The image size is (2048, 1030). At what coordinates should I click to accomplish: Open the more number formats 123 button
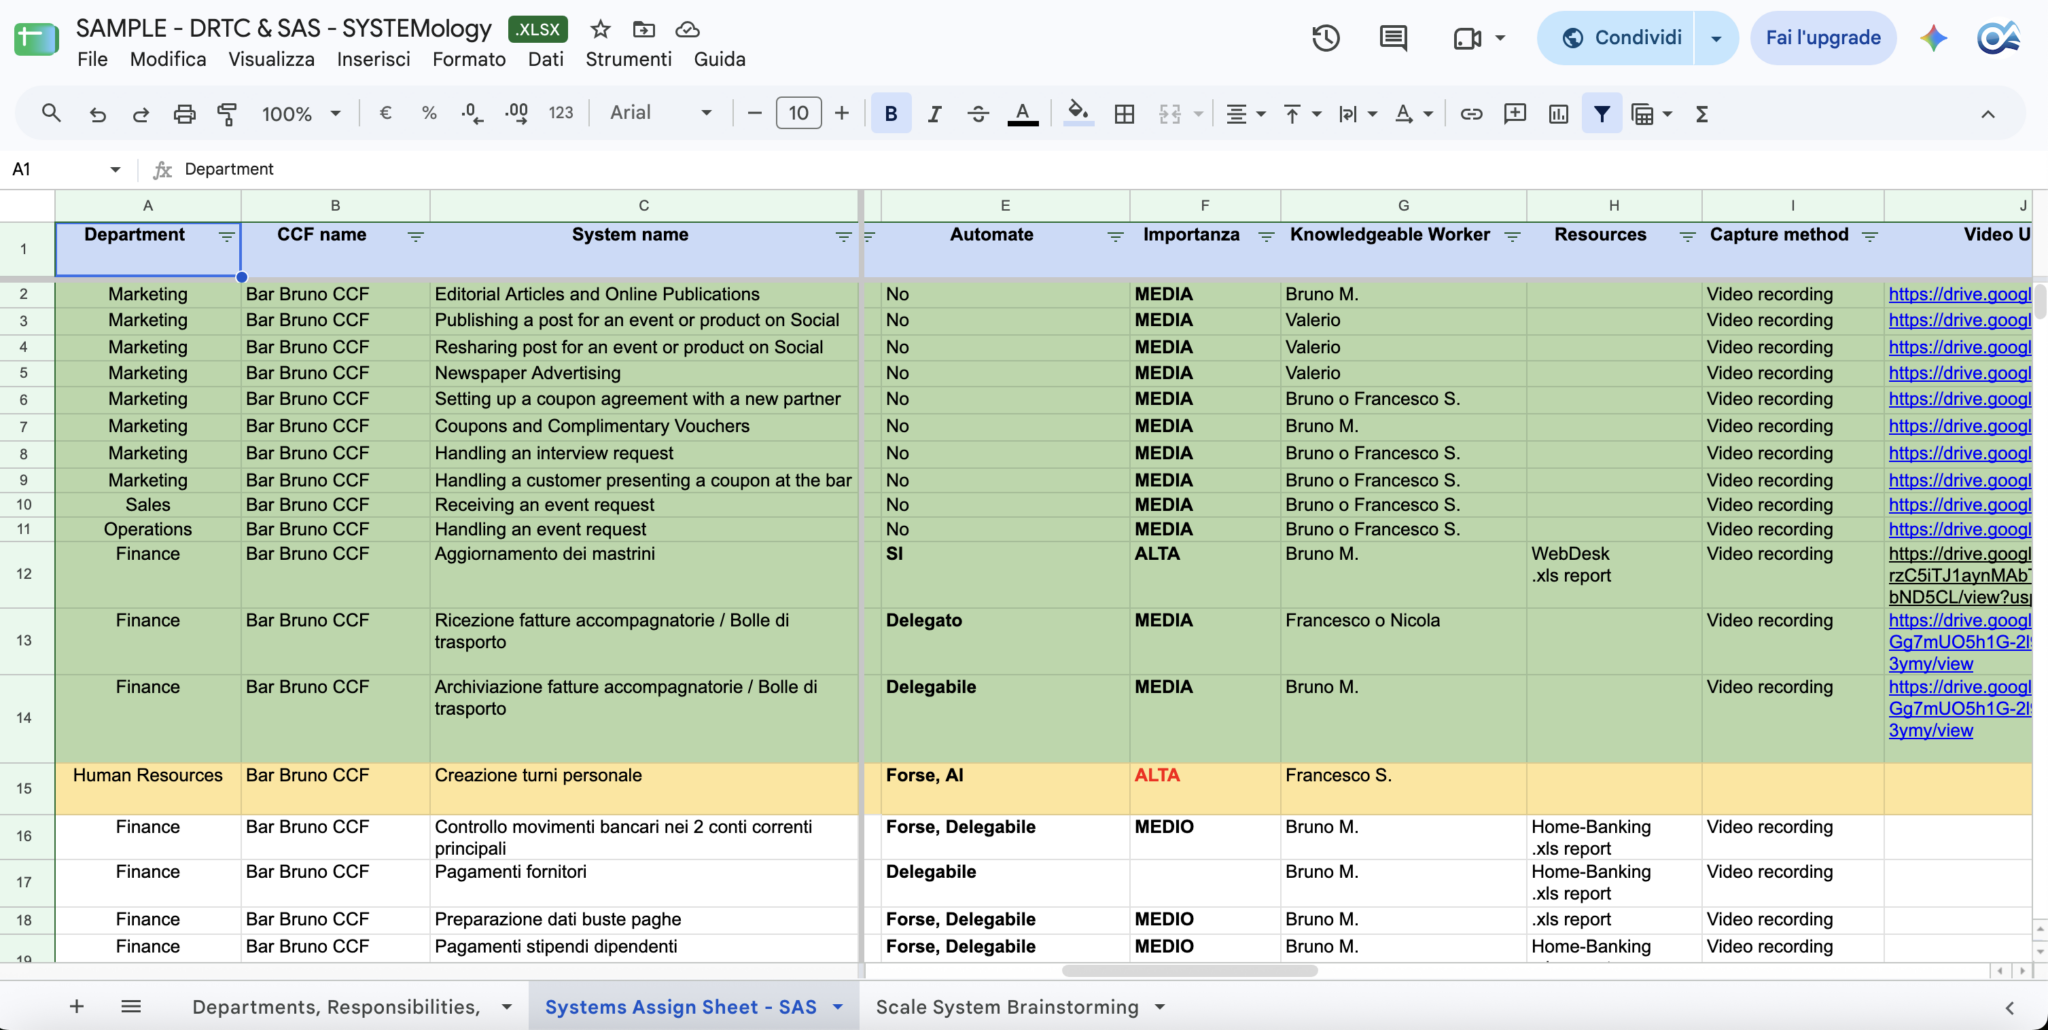click(561, 113)
